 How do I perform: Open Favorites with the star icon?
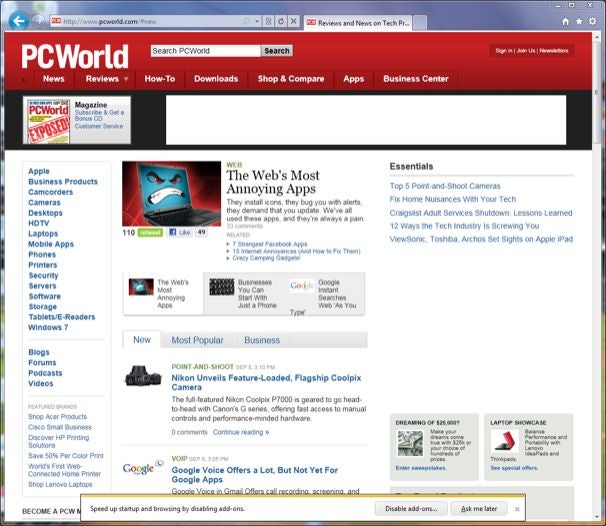579,22
